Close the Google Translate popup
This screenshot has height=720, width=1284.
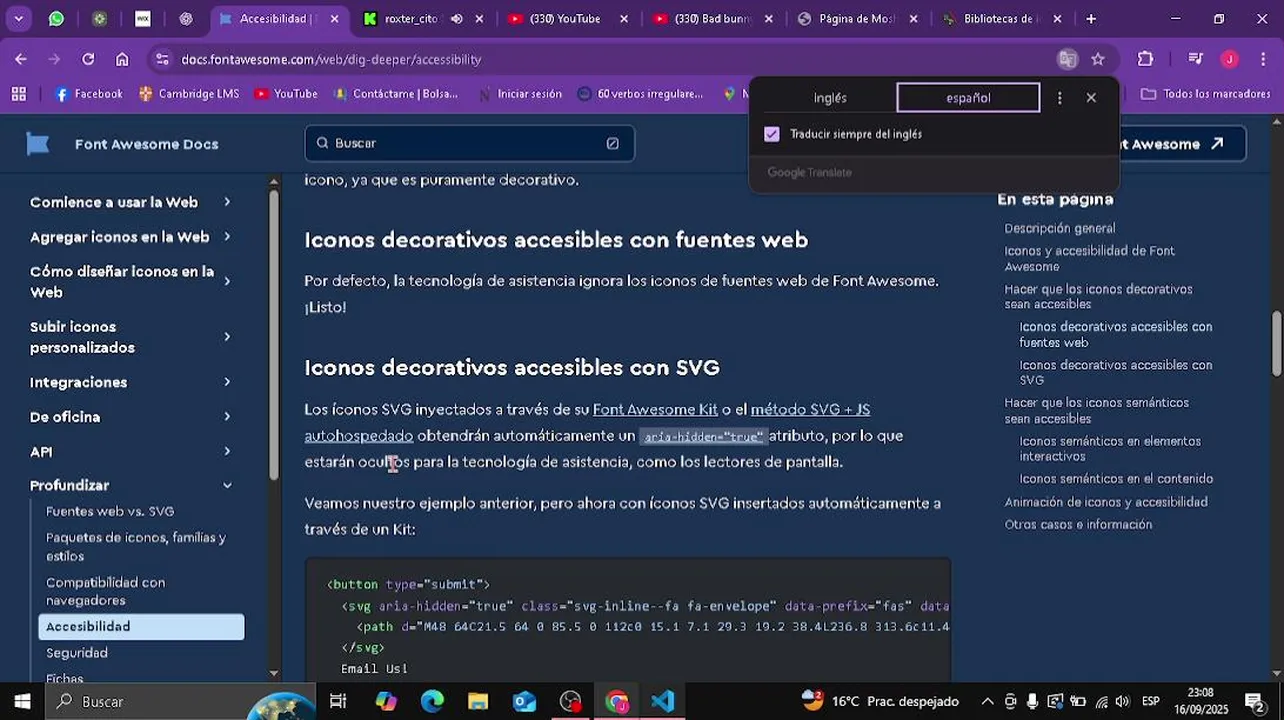click(1091, 98)
